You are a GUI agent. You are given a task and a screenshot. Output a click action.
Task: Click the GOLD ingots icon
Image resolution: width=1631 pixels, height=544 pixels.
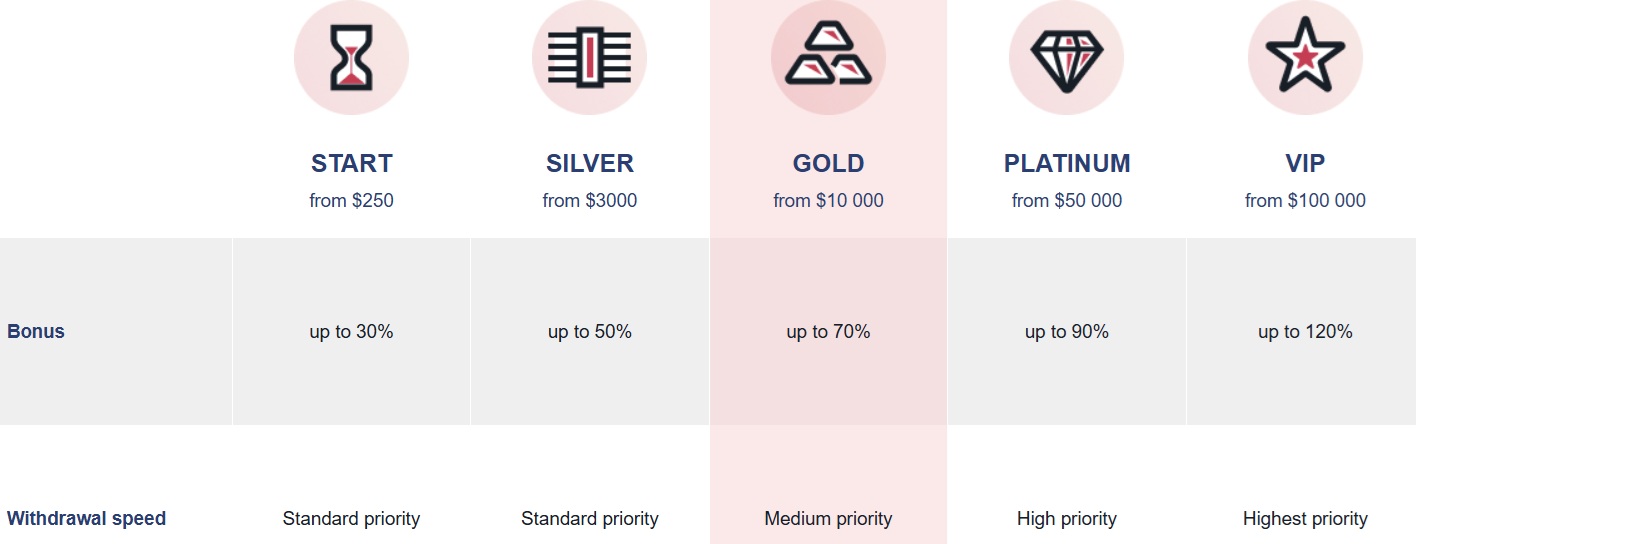tap(828, 58)
